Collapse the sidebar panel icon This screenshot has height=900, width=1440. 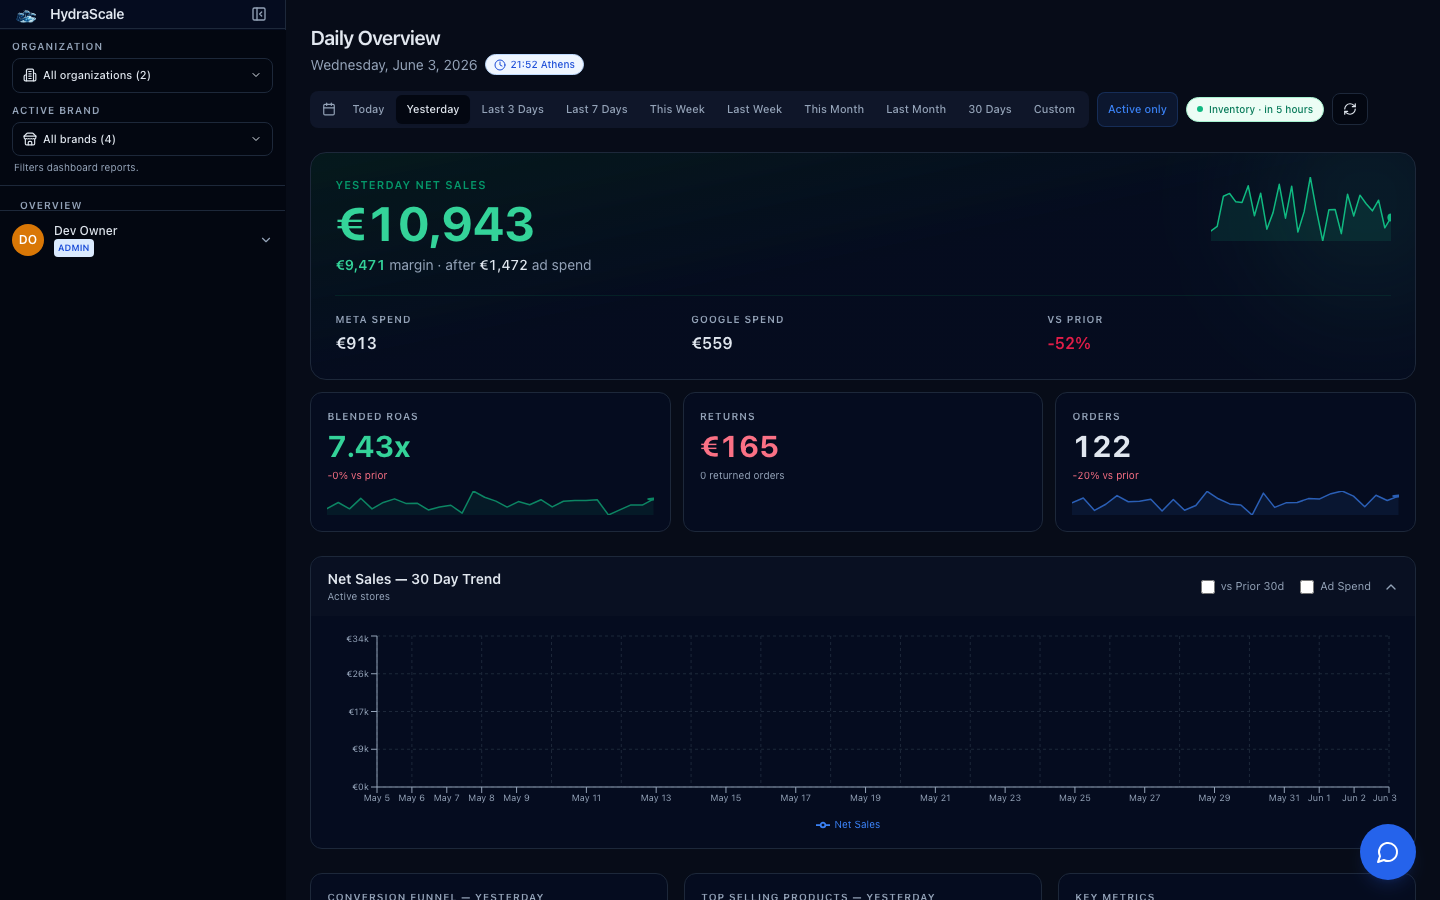pyautogui.click(x=259, y=14)
